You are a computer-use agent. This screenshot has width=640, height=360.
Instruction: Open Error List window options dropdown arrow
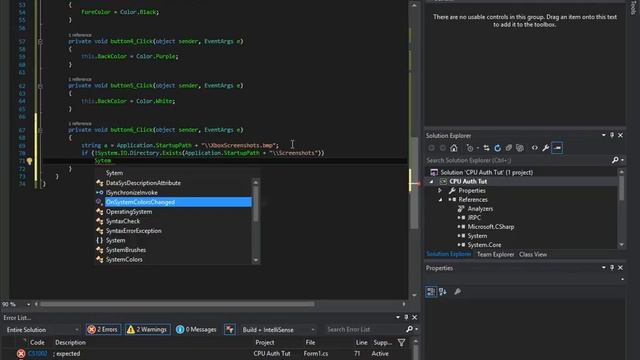(x=398, y=317)
